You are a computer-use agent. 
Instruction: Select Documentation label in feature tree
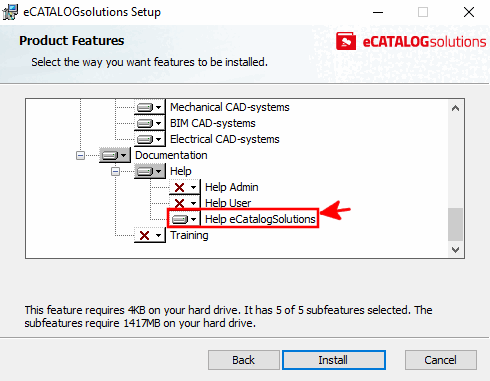pos(171,155)
